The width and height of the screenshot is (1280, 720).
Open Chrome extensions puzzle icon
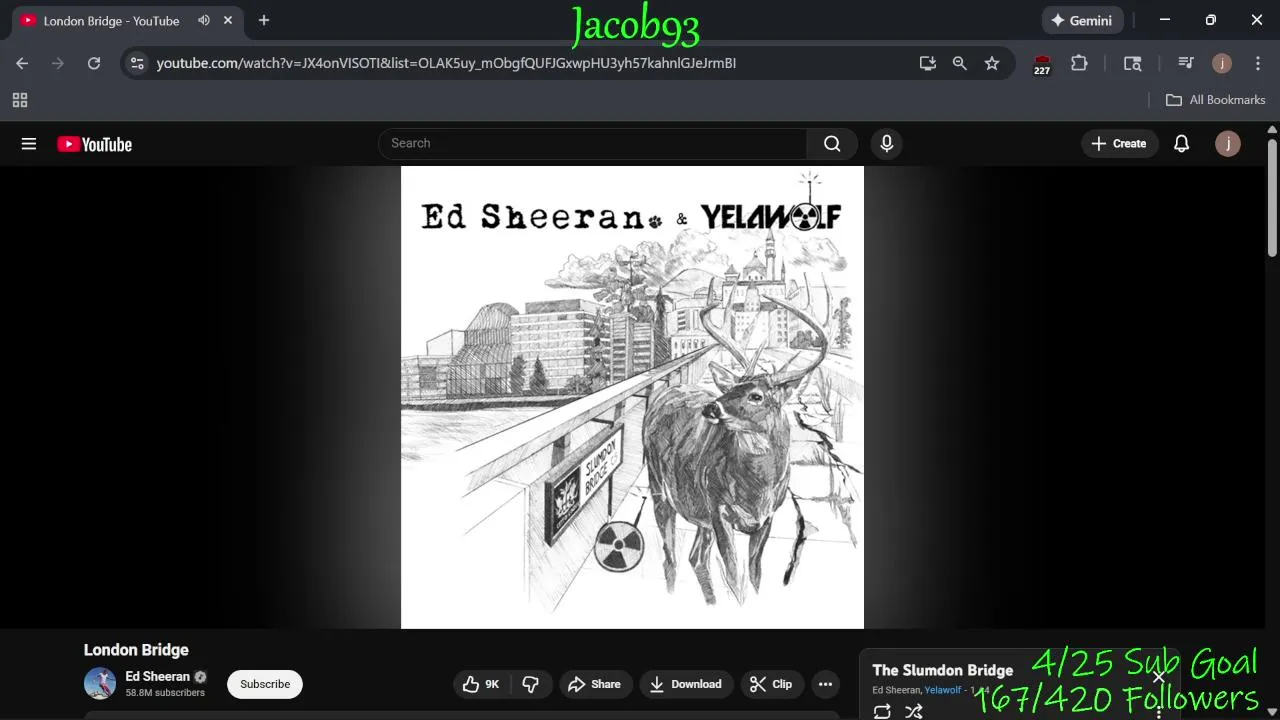[x=1079, y=63]
